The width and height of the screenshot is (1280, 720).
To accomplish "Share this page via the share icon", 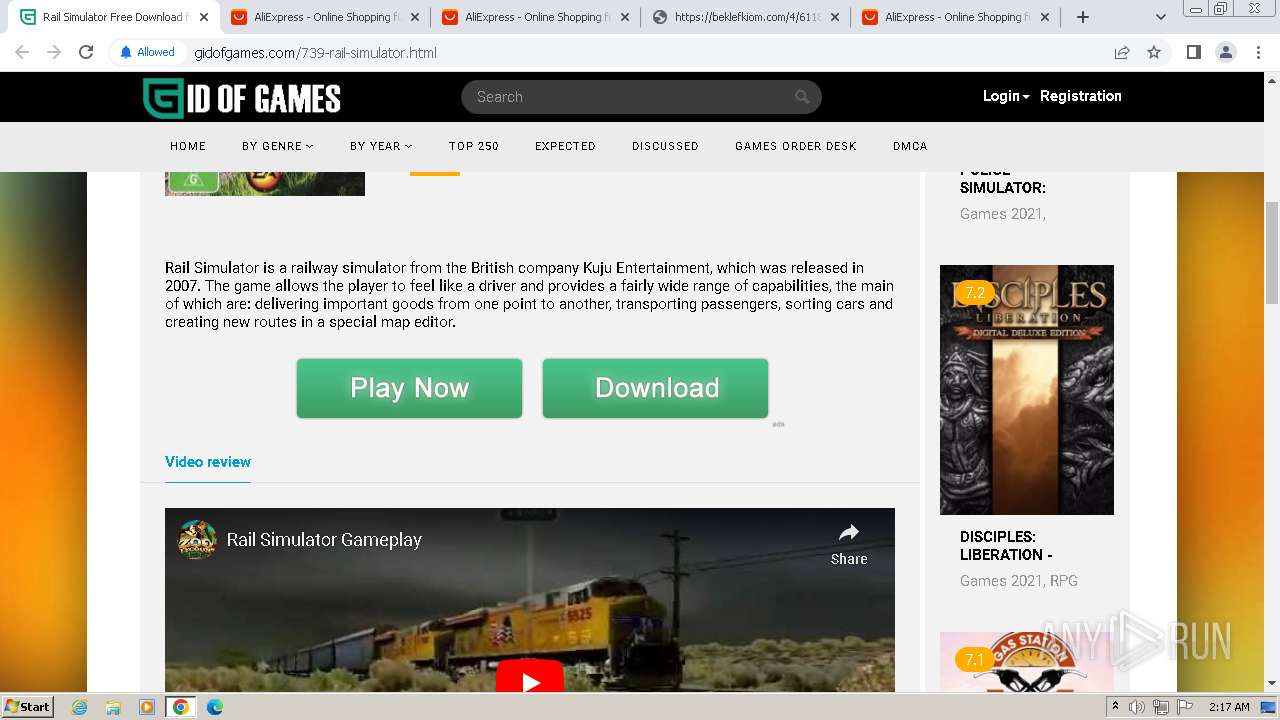I will 1122,53.
